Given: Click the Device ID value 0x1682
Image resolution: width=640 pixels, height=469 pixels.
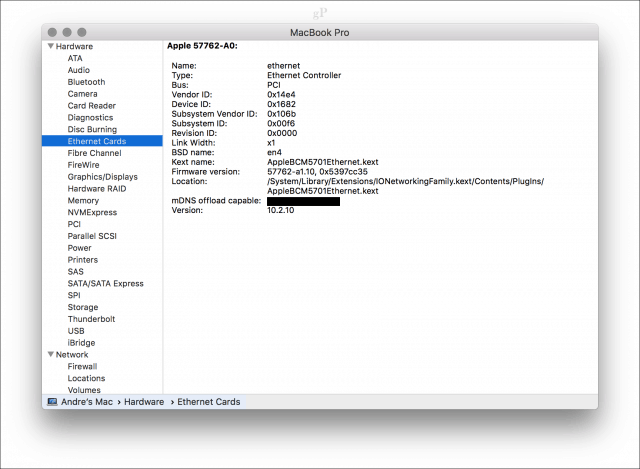Looking at the screenshot, I should [281, 104].
